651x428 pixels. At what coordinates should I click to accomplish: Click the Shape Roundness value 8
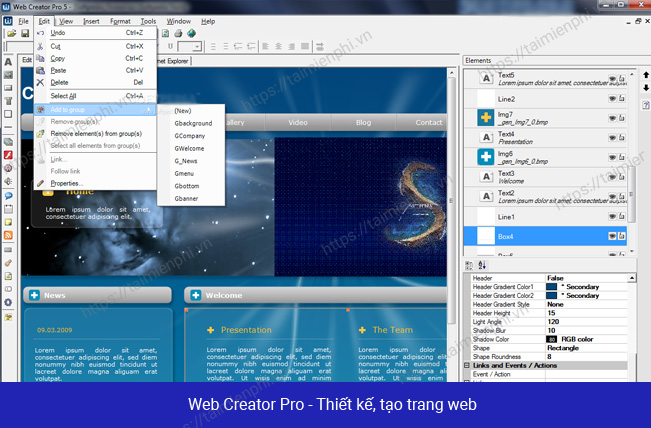(549, 357)
